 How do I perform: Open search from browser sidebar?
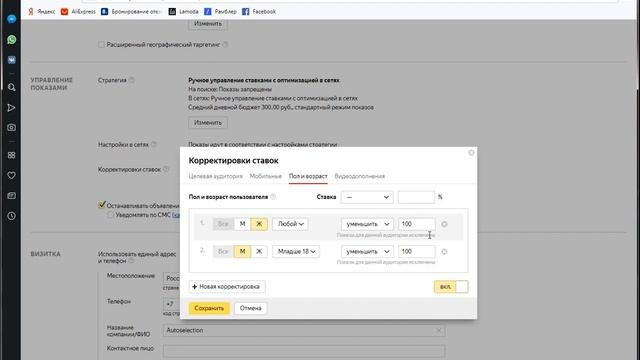[x=11, y=87]
